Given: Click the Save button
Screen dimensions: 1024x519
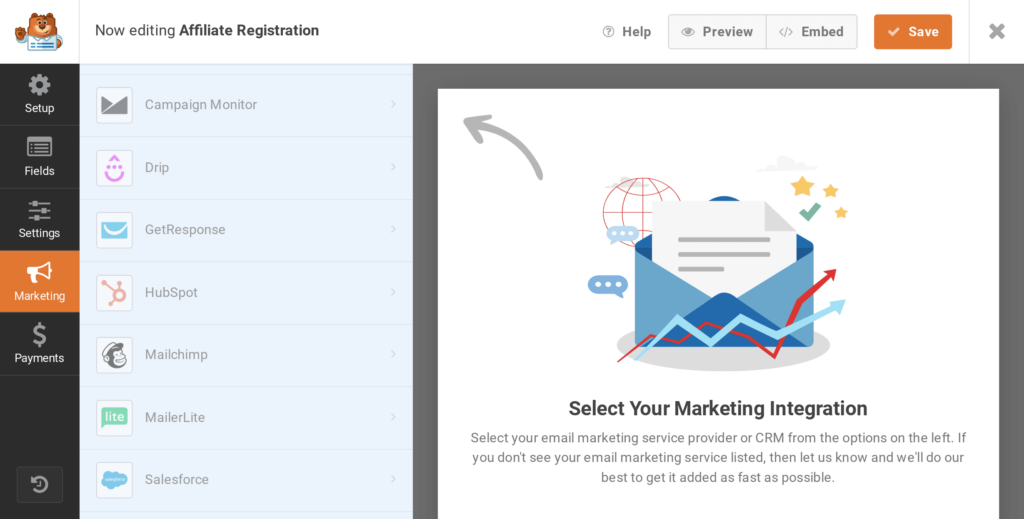Looking at the screenshot, I should (x=912, y=31).
